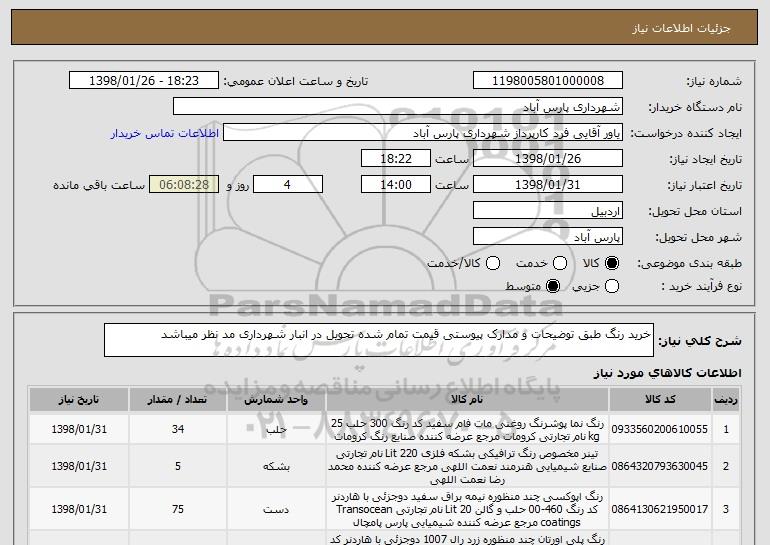Viewport: 770px width, 545px height.
Task: Click the general description text box خرید رنگ
Action: [379, 340]
